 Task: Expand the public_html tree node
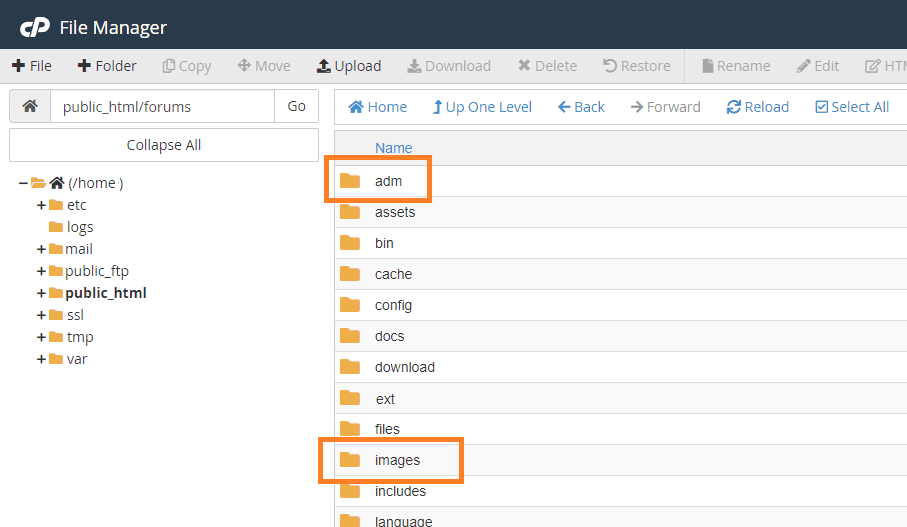pyautogui.click(x=41, y=293)
